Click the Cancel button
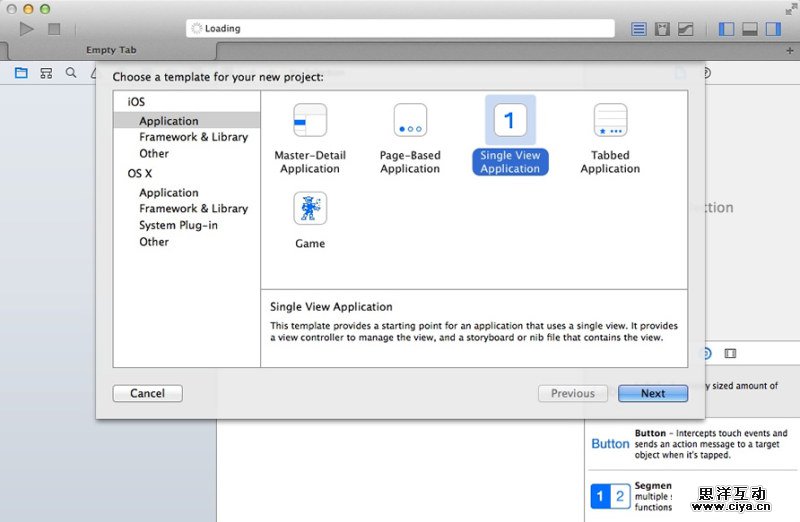 [x=147, y=393]
